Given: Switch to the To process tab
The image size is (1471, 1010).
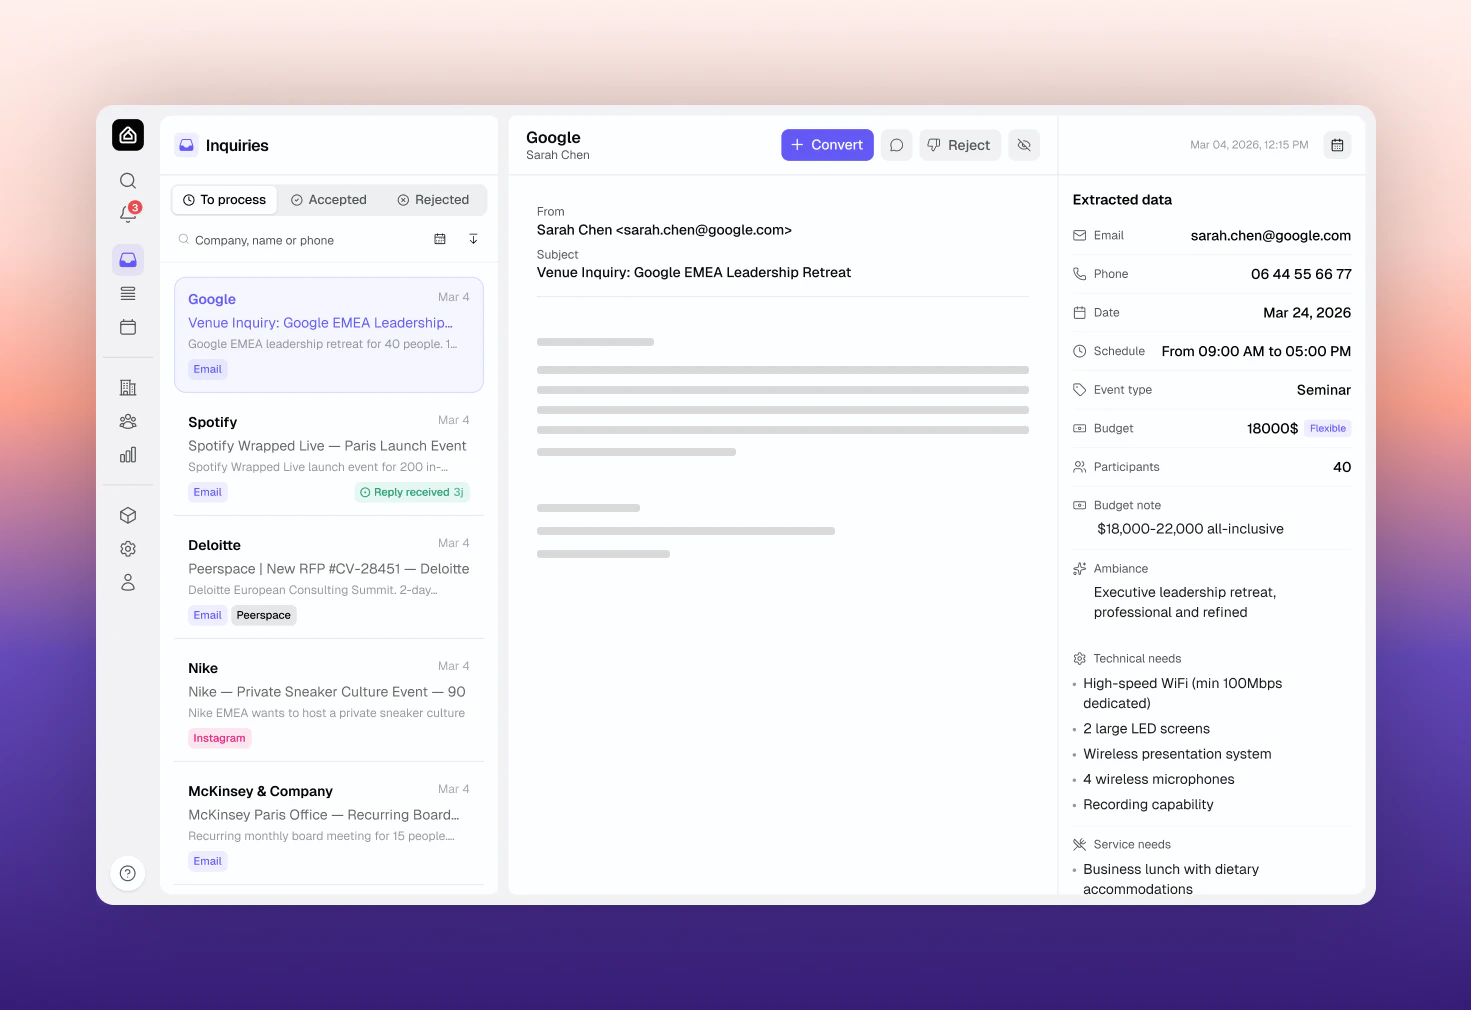Looking at the screenshot, I should point(224,200).
